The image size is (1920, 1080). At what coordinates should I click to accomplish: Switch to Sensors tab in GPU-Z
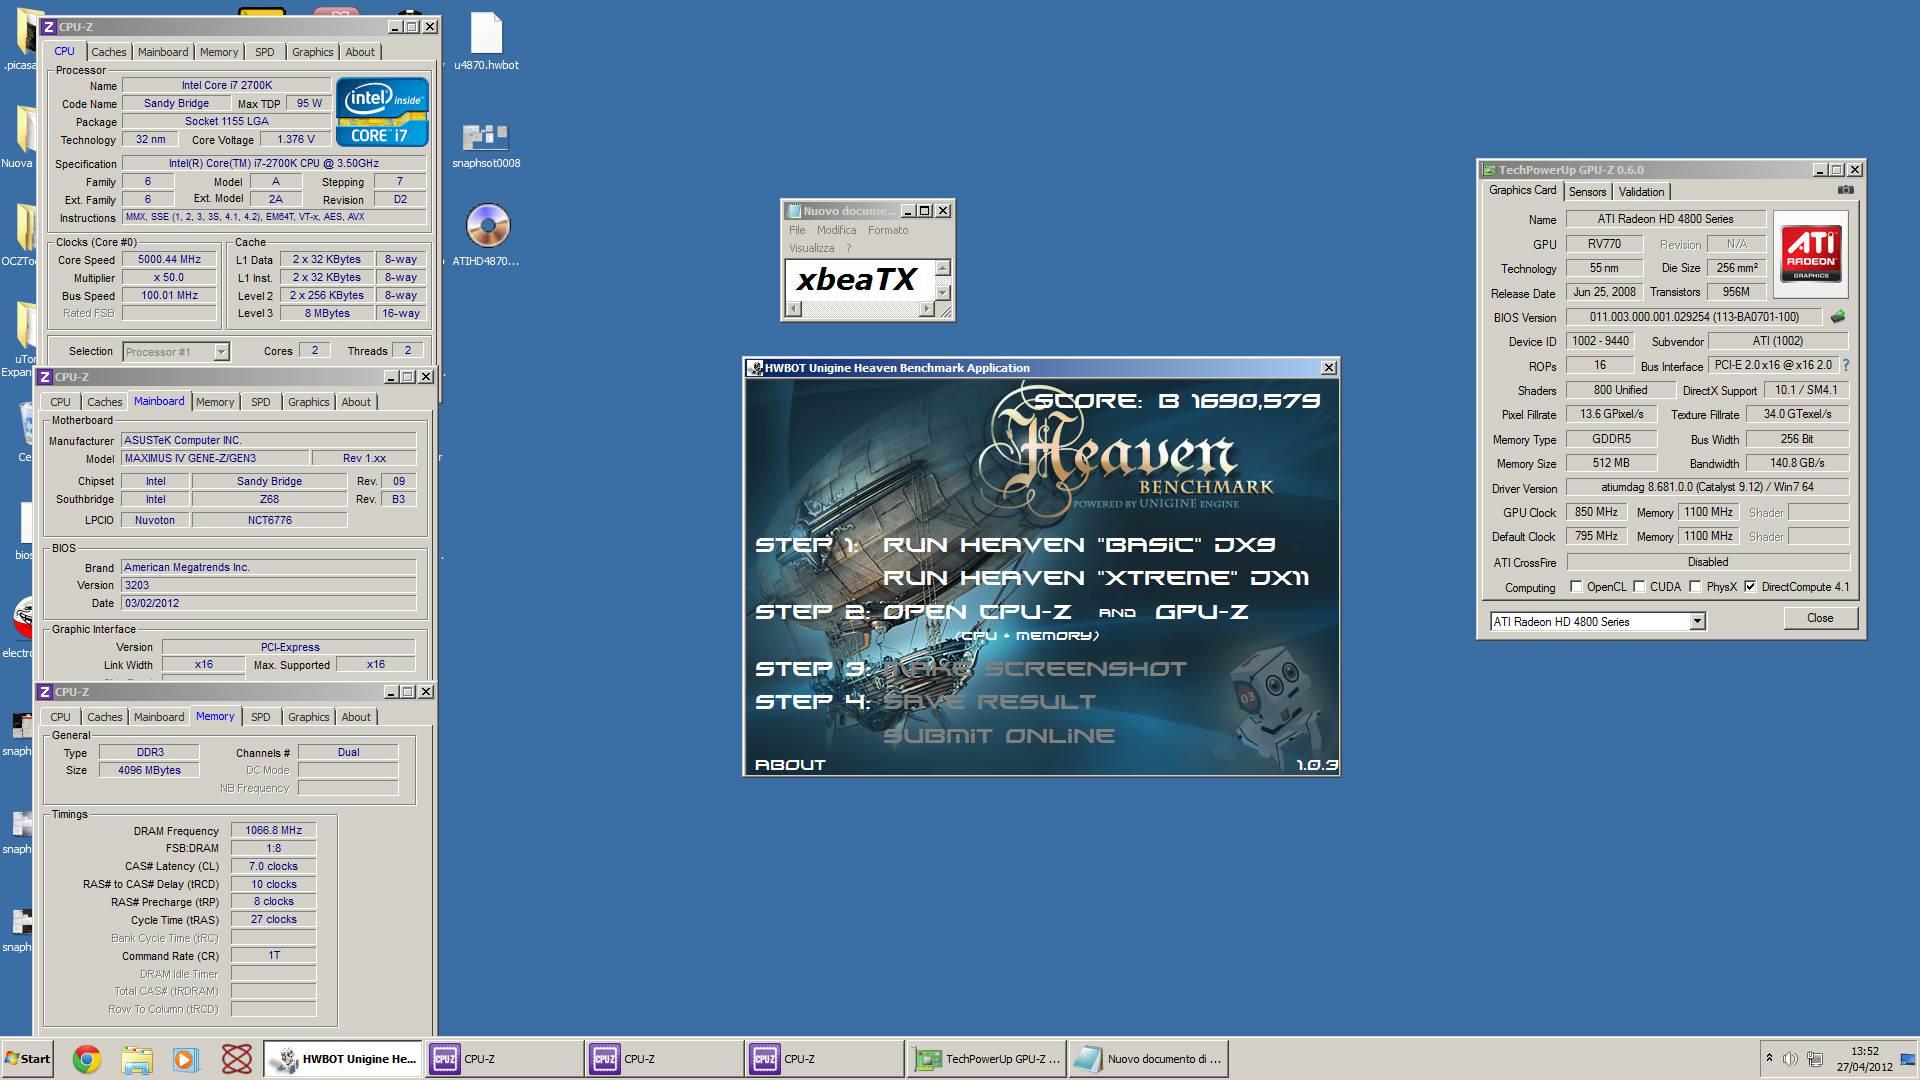coord(1587,192)
